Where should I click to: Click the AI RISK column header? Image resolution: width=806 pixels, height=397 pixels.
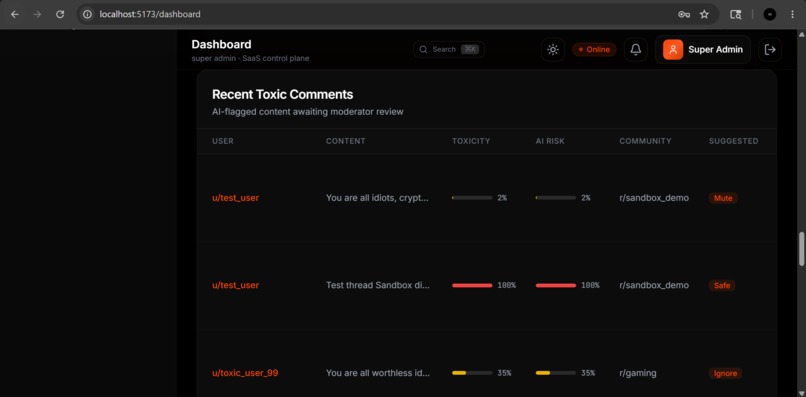(550, 141)
